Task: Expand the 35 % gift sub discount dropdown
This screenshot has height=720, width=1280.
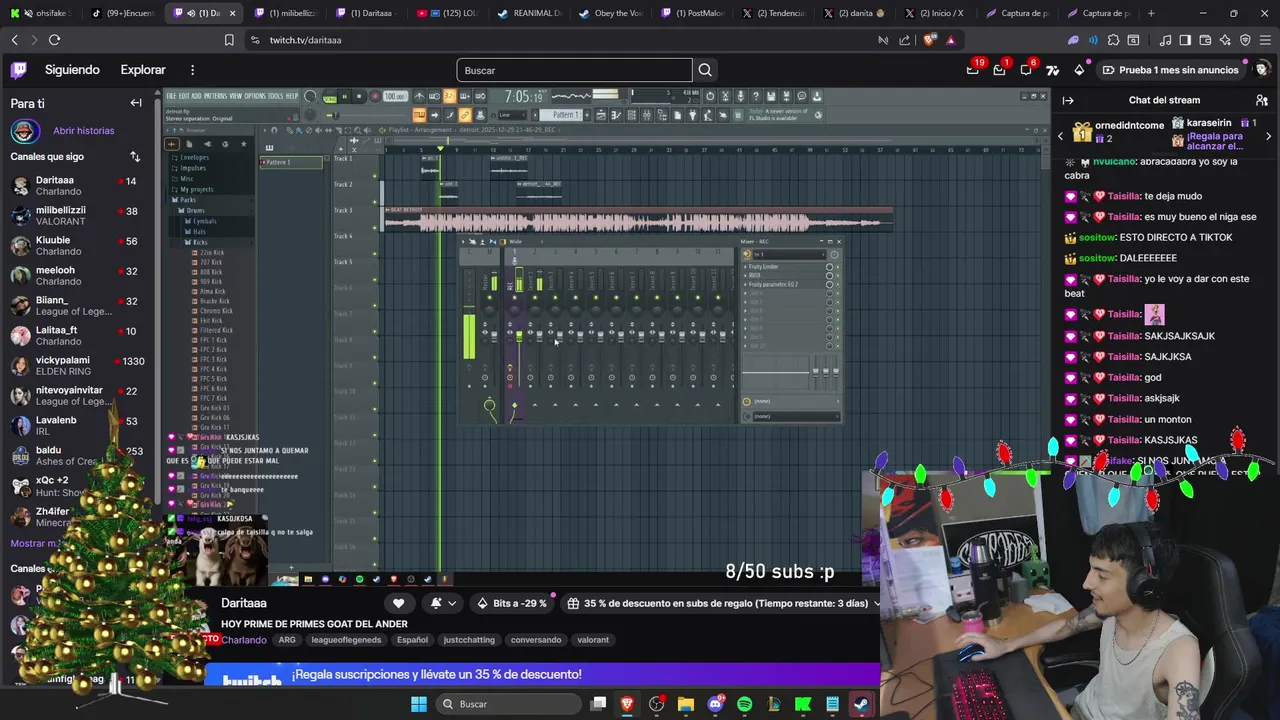Action: pos(877,603)
